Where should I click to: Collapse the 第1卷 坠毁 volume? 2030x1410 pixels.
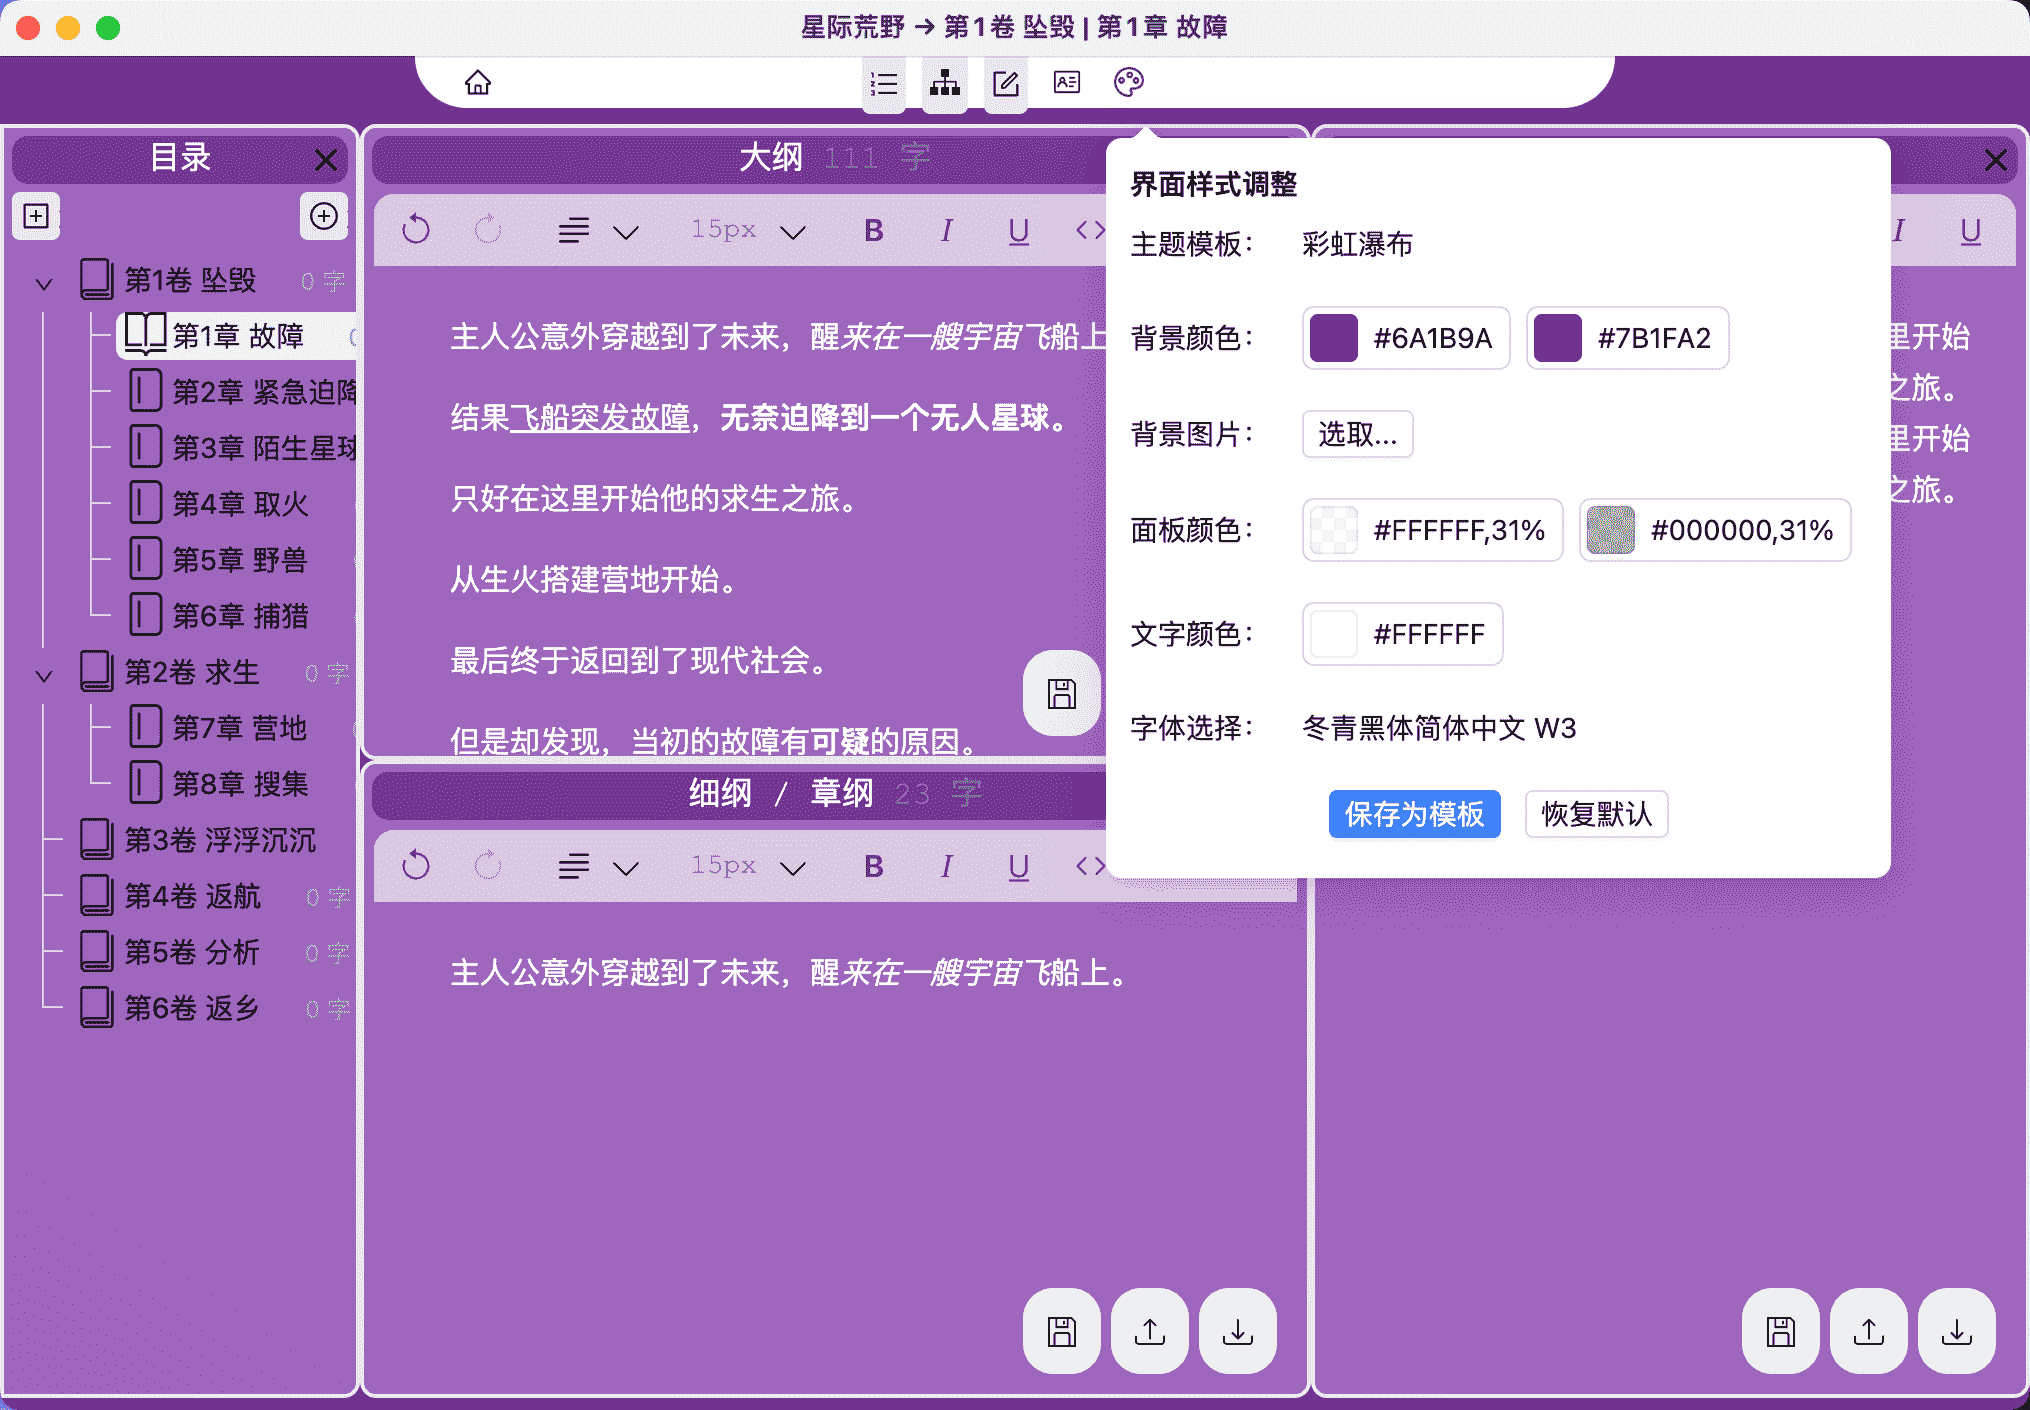43,282
